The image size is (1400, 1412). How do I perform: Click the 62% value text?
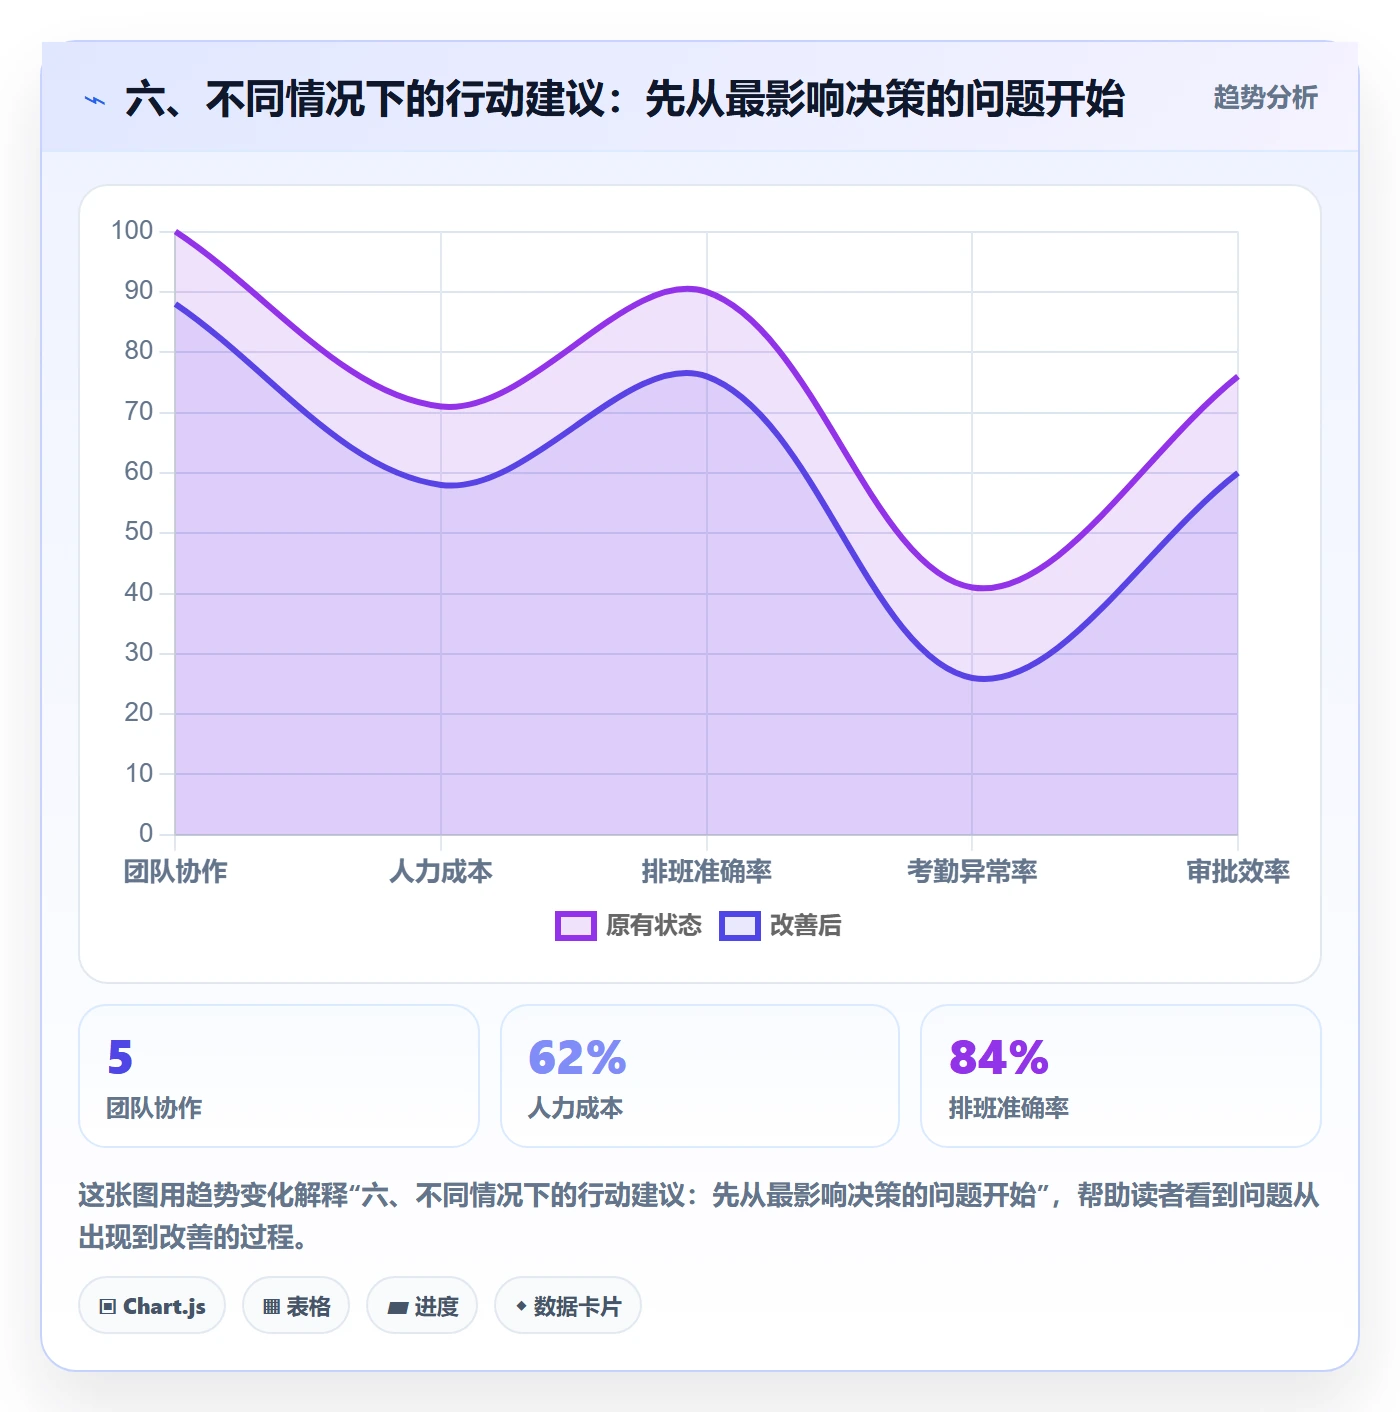coord(577,1057)
